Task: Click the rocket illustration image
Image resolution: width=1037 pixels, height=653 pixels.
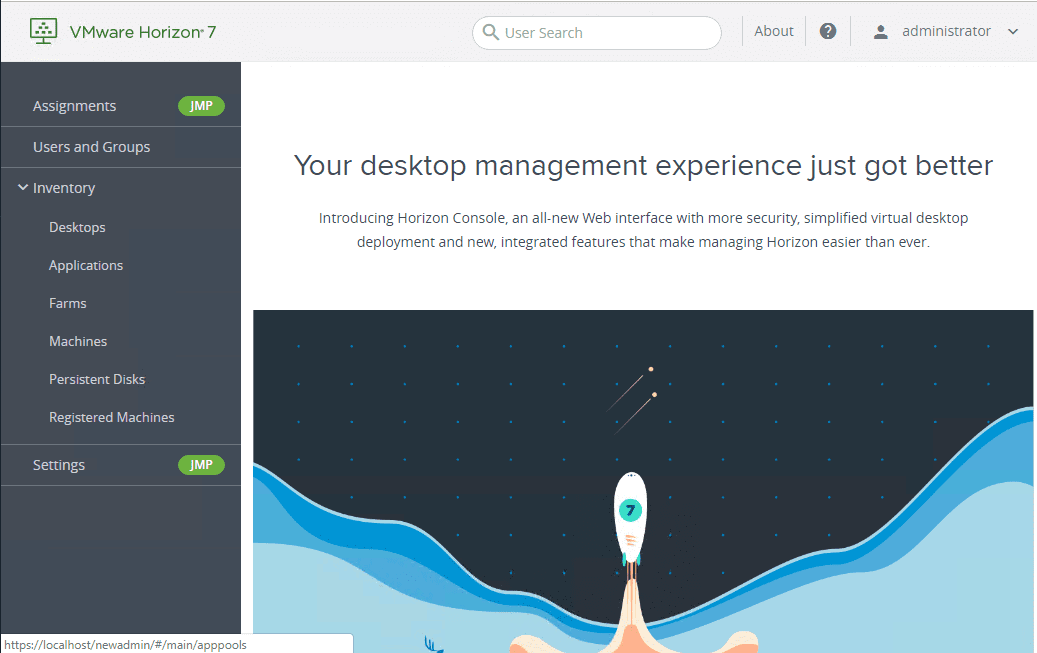Action: tap(644, 480)
